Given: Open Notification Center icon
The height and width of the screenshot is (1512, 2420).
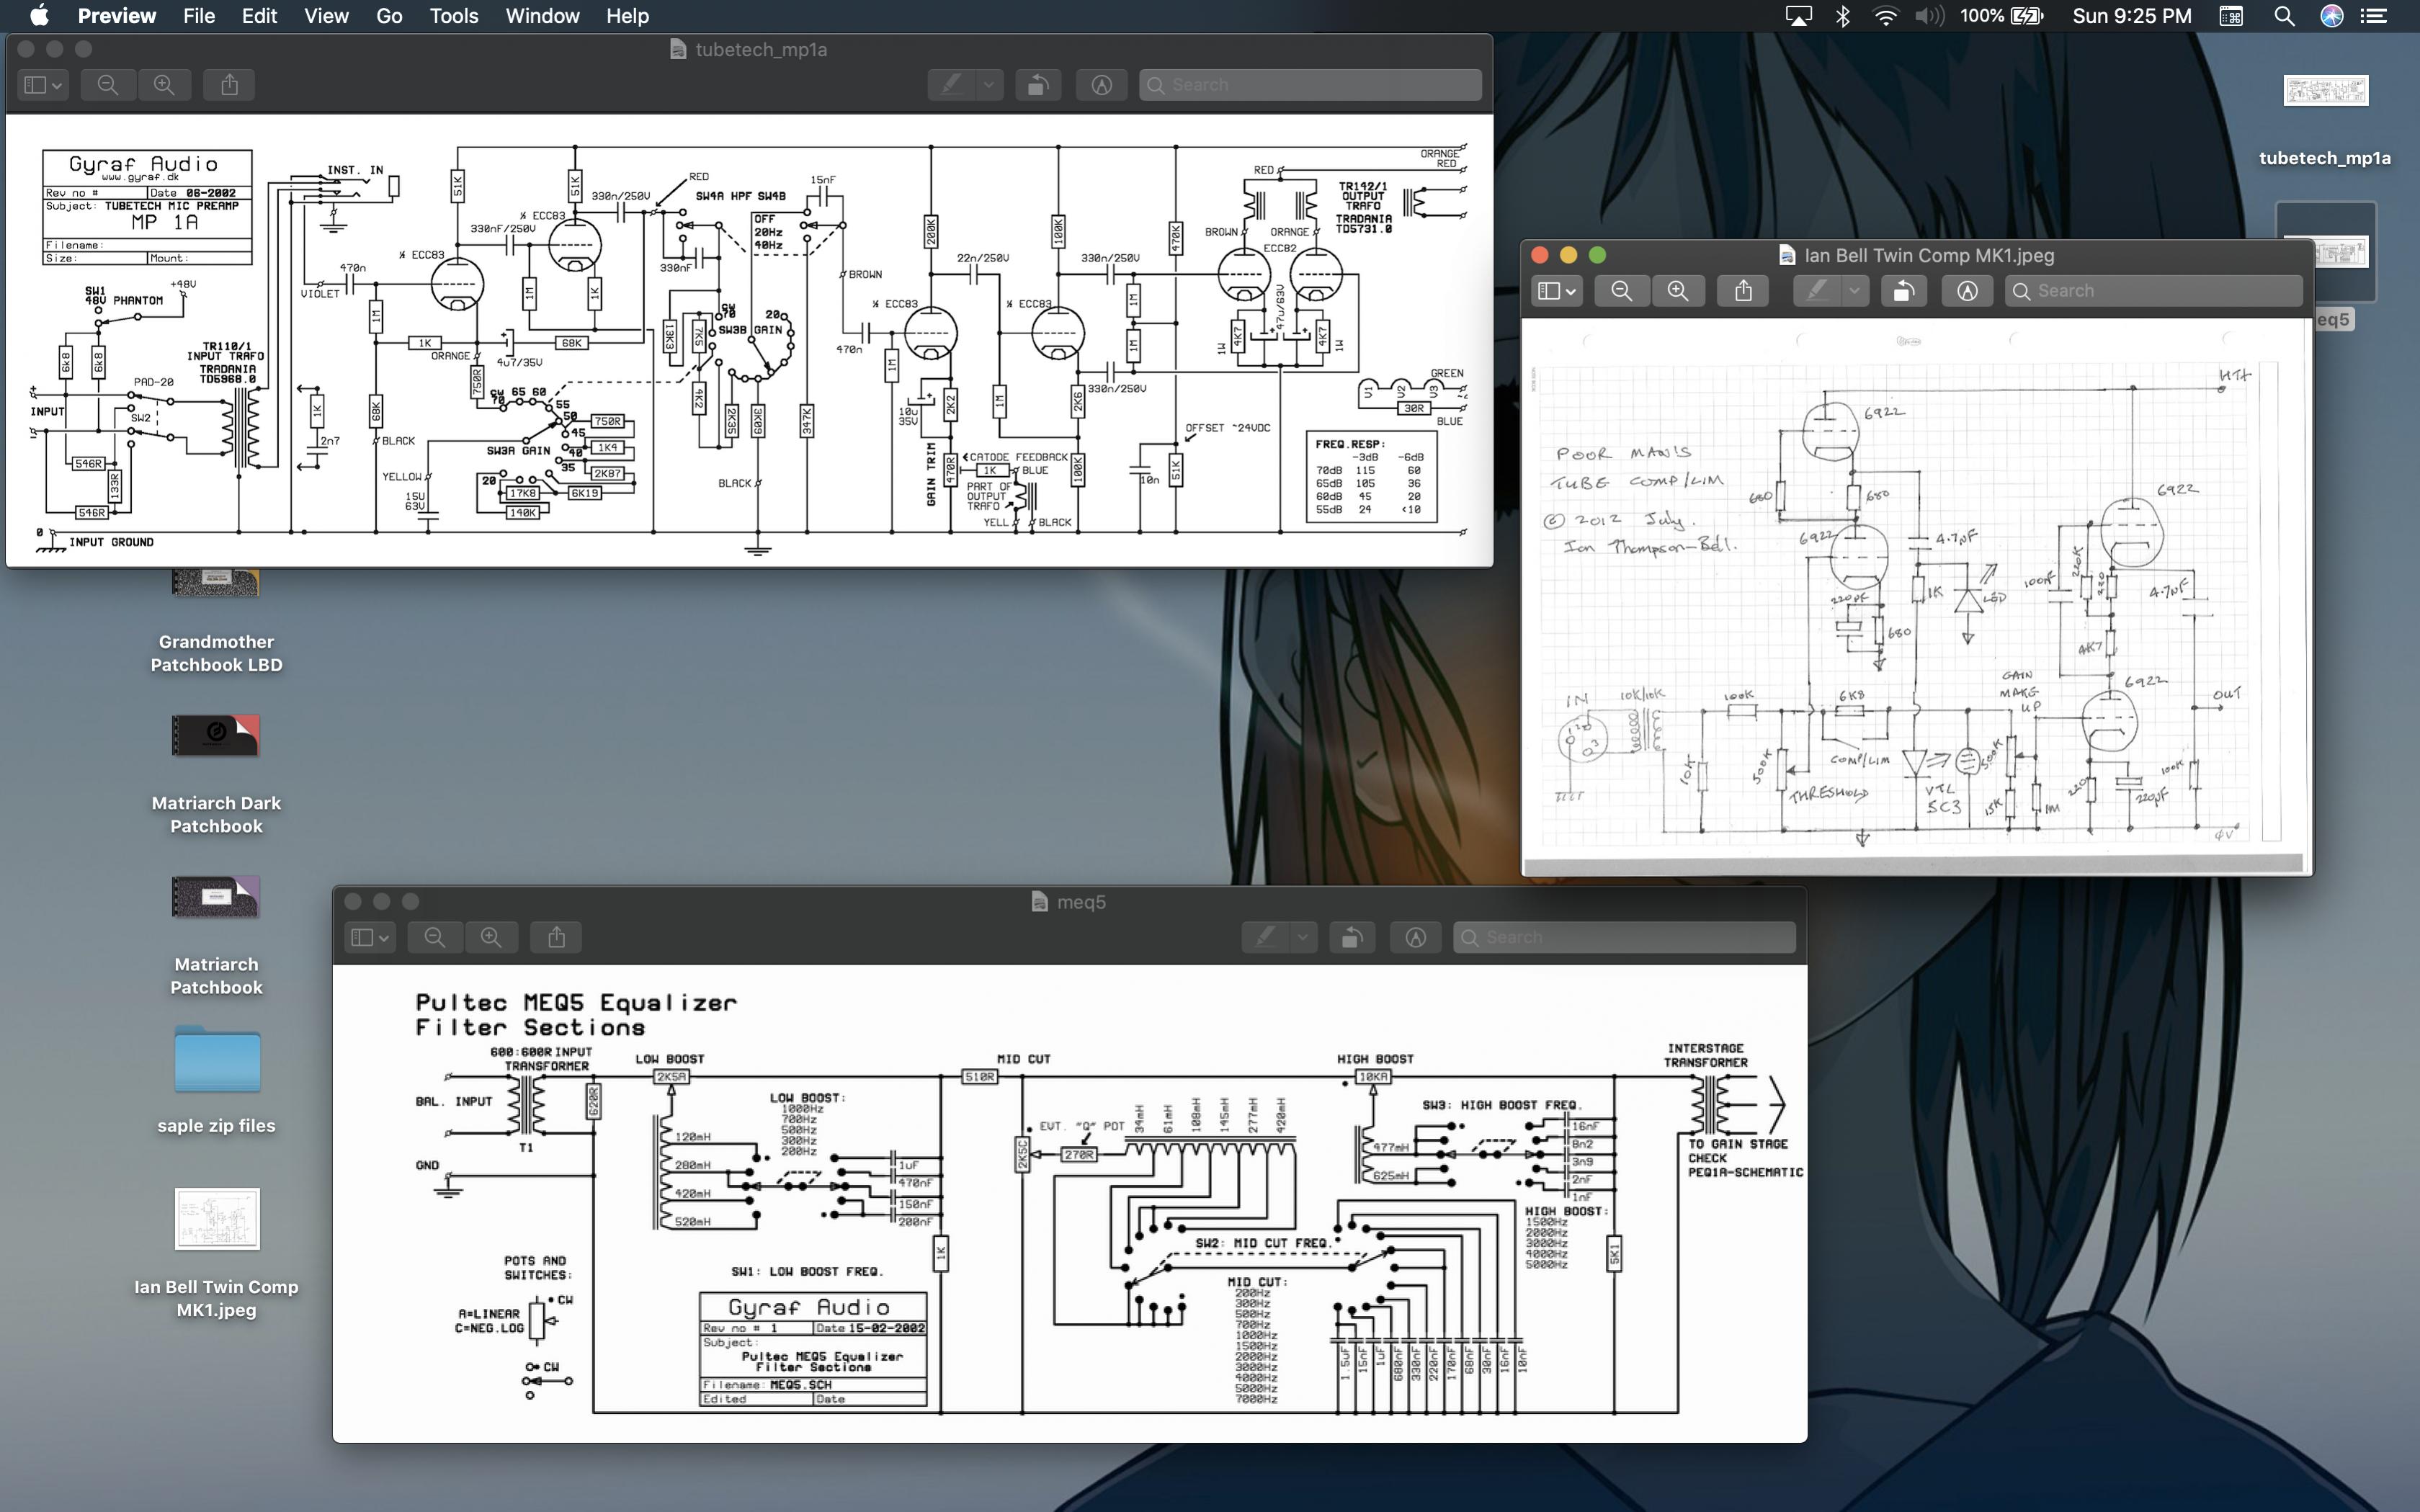Looking at the screenshot, I should pyautogui.click(x=2374, y=16).
